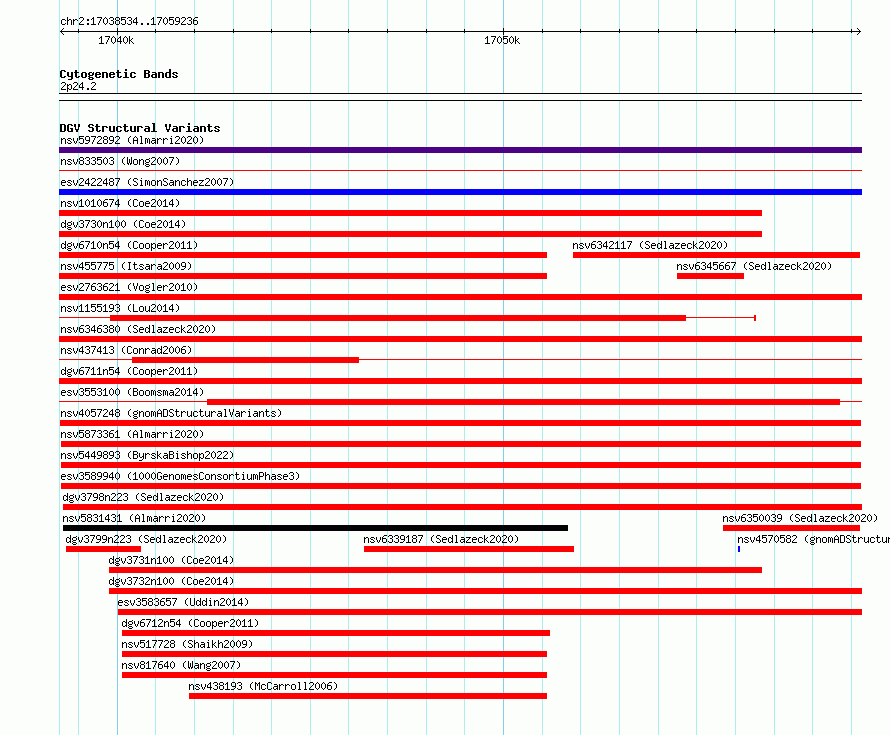Click nsv438193 (McCarroll2006) label
890x735 pixels.
pos(263,686)
